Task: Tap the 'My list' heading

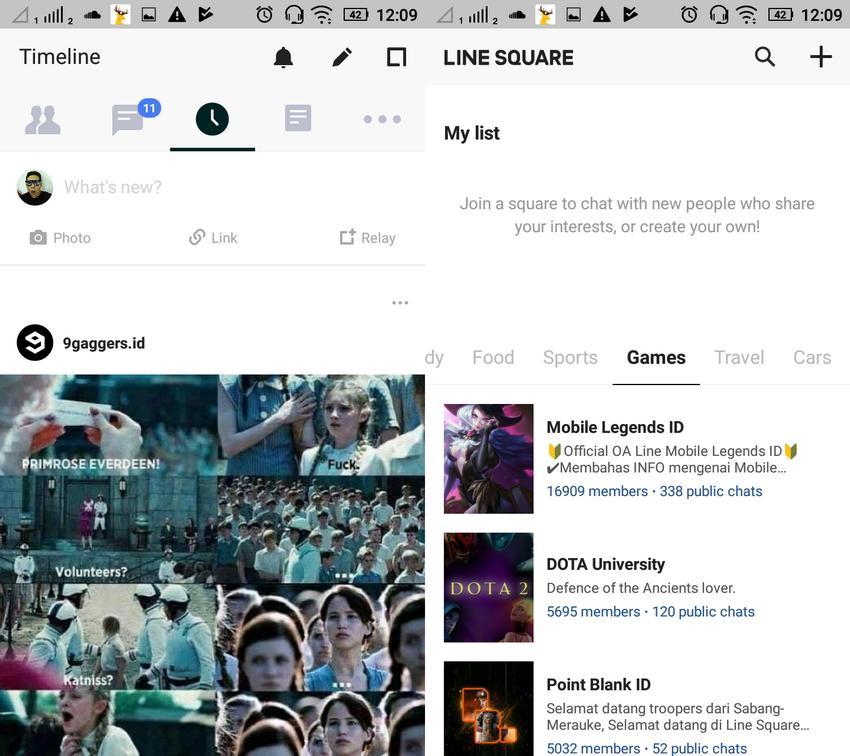Action: pos(472,133)
